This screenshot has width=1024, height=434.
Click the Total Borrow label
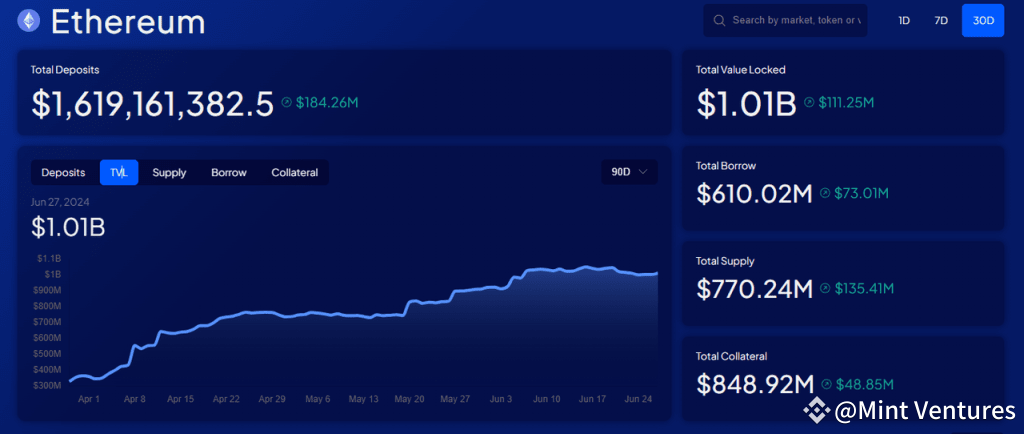(726, 166)
